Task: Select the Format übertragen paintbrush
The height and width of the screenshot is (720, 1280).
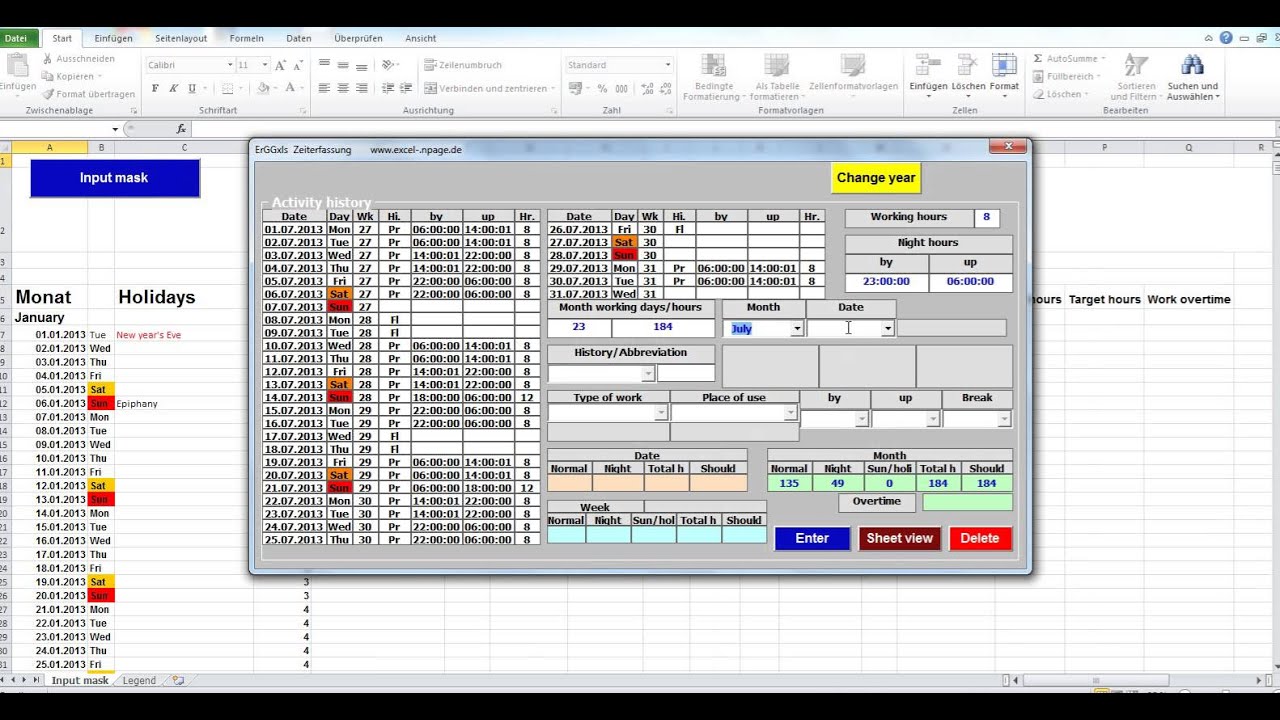Action: pos(47,94)
